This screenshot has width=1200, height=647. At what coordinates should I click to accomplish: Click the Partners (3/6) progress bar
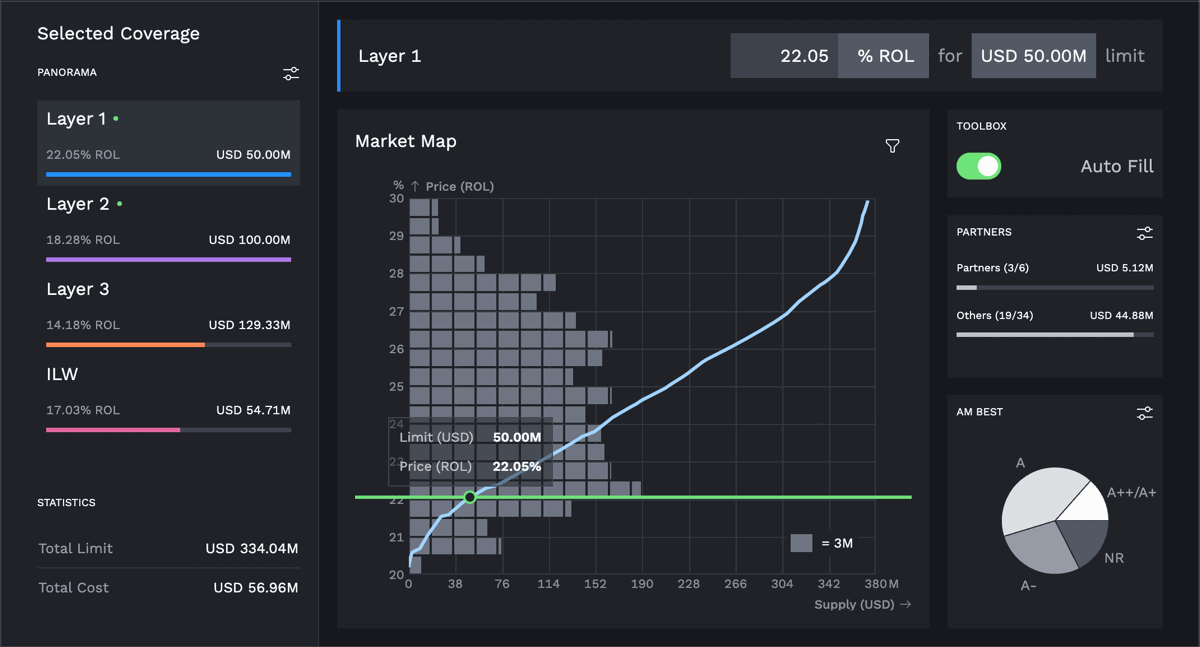1054,288
